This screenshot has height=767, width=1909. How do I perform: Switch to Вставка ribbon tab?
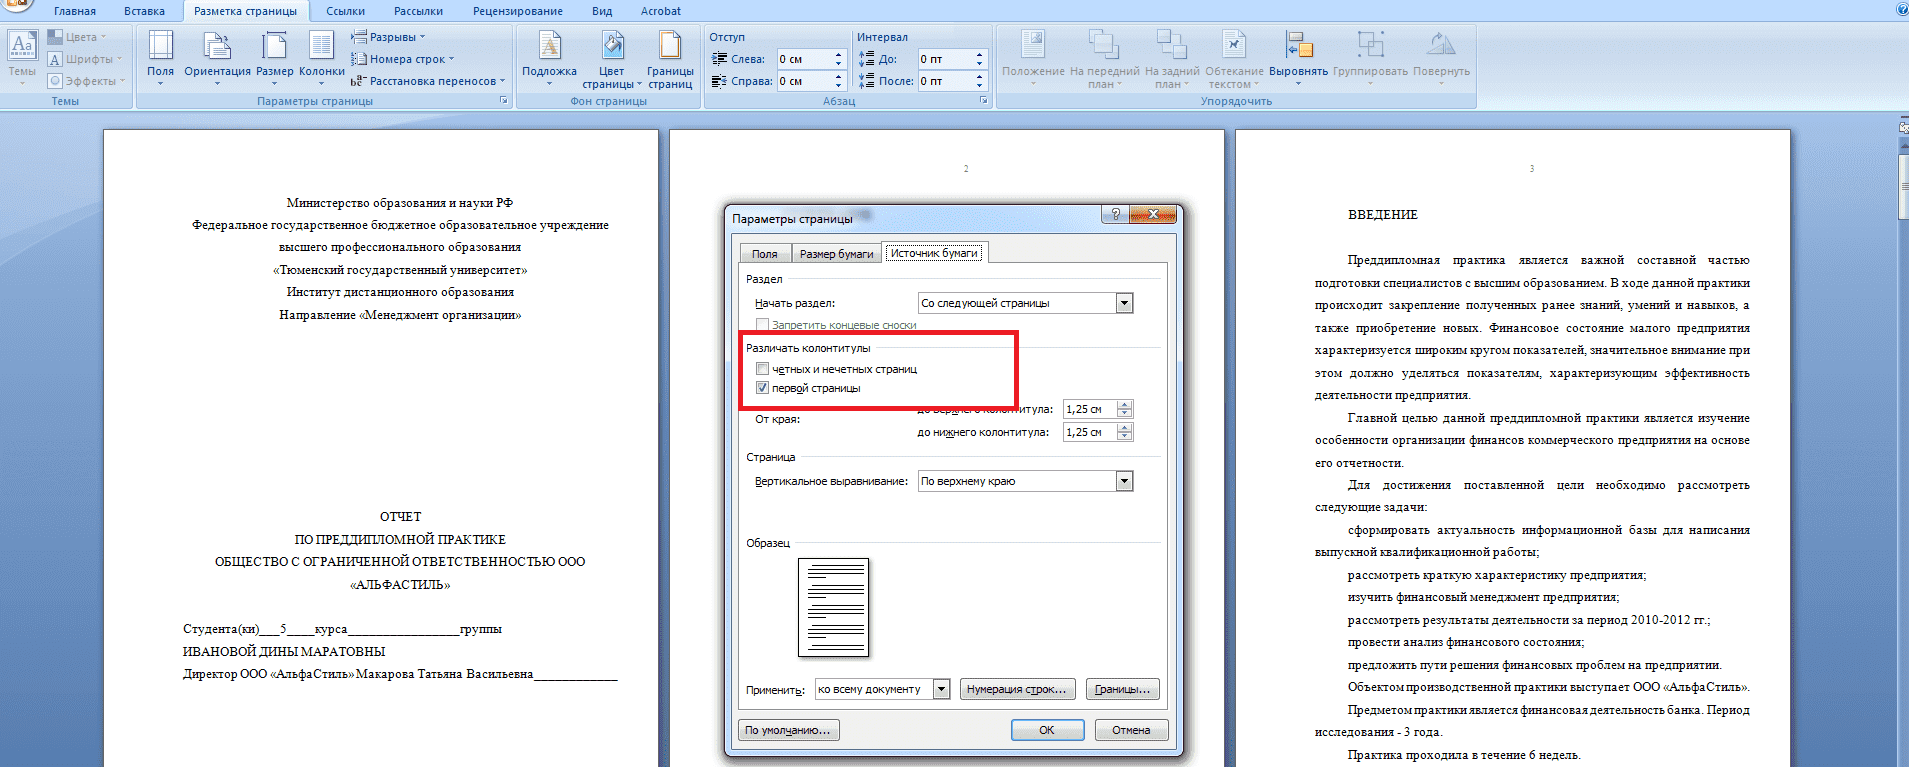coord(145,11)
